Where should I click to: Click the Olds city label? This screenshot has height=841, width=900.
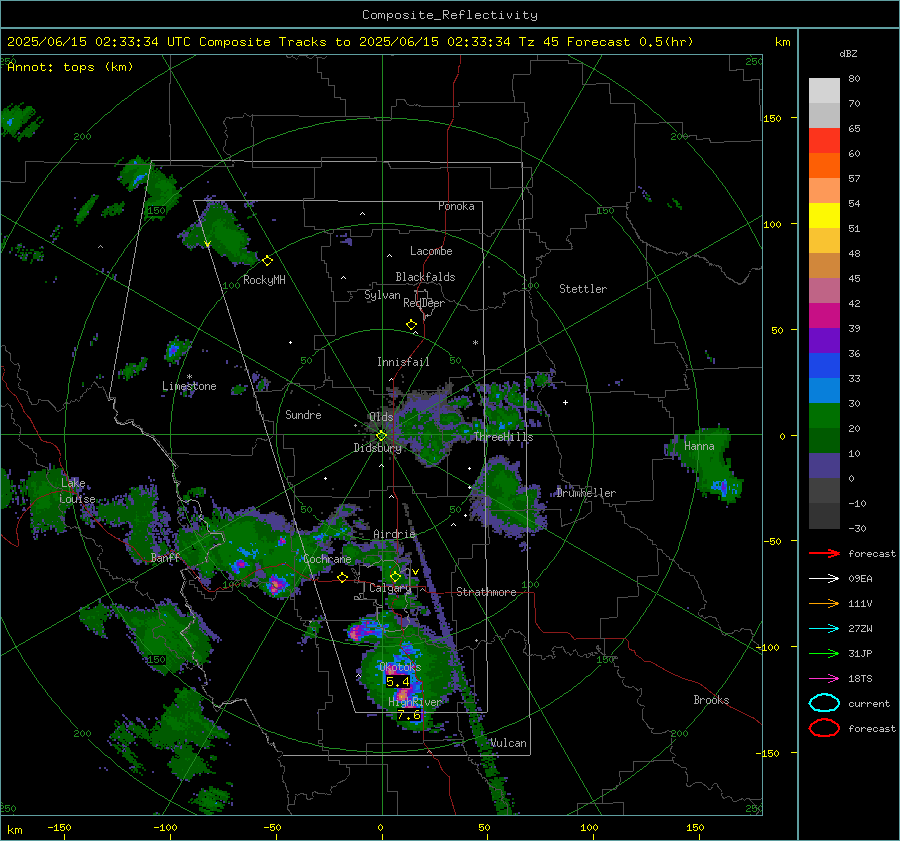pyautogui.click(x=381, y=417)
